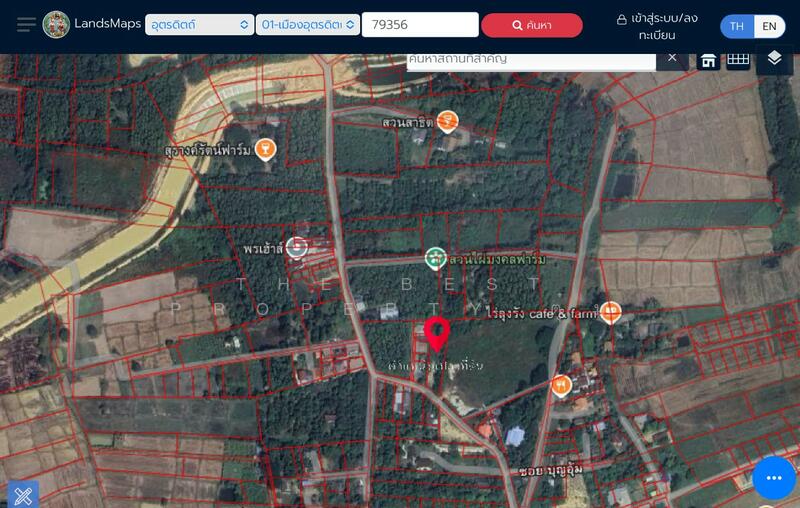This screenshot has height=508, width=800.
Task: Open the hamburger menu beside LandsMaps logo
Action: click(x=26, y=24)
